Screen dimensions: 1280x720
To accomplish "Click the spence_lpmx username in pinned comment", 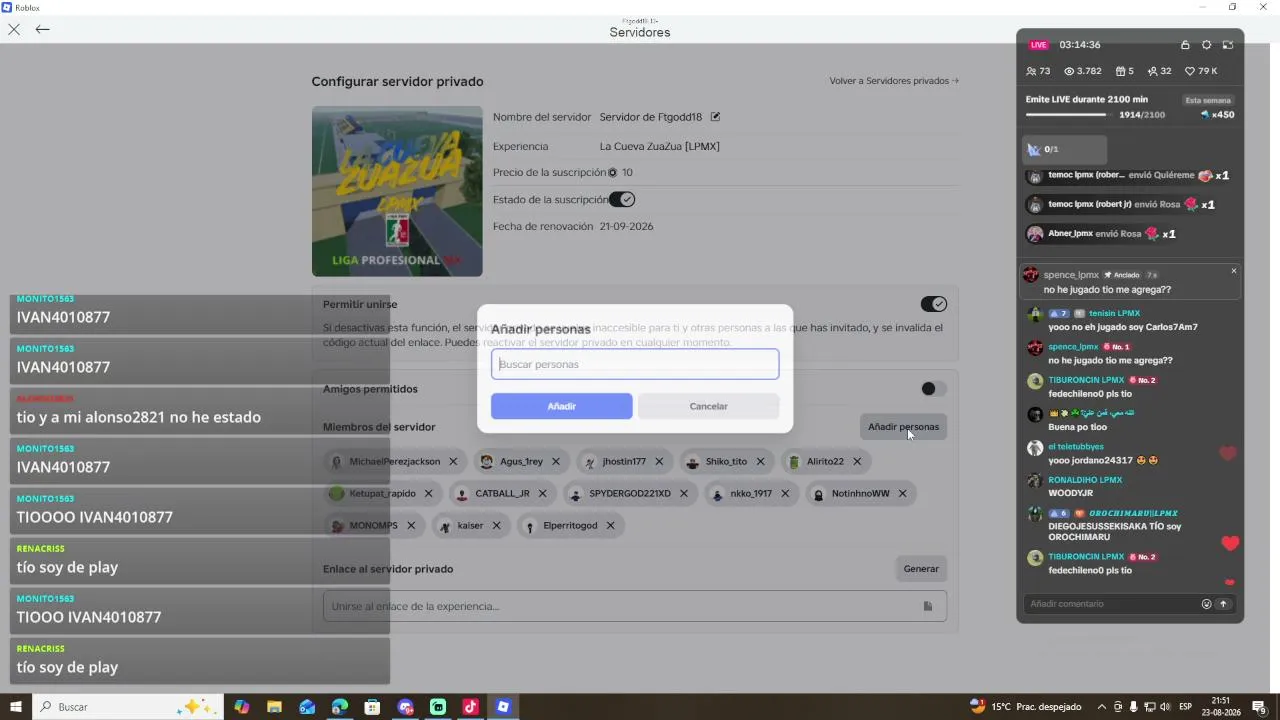I will pyautogui.click(x=1071, y=275).
